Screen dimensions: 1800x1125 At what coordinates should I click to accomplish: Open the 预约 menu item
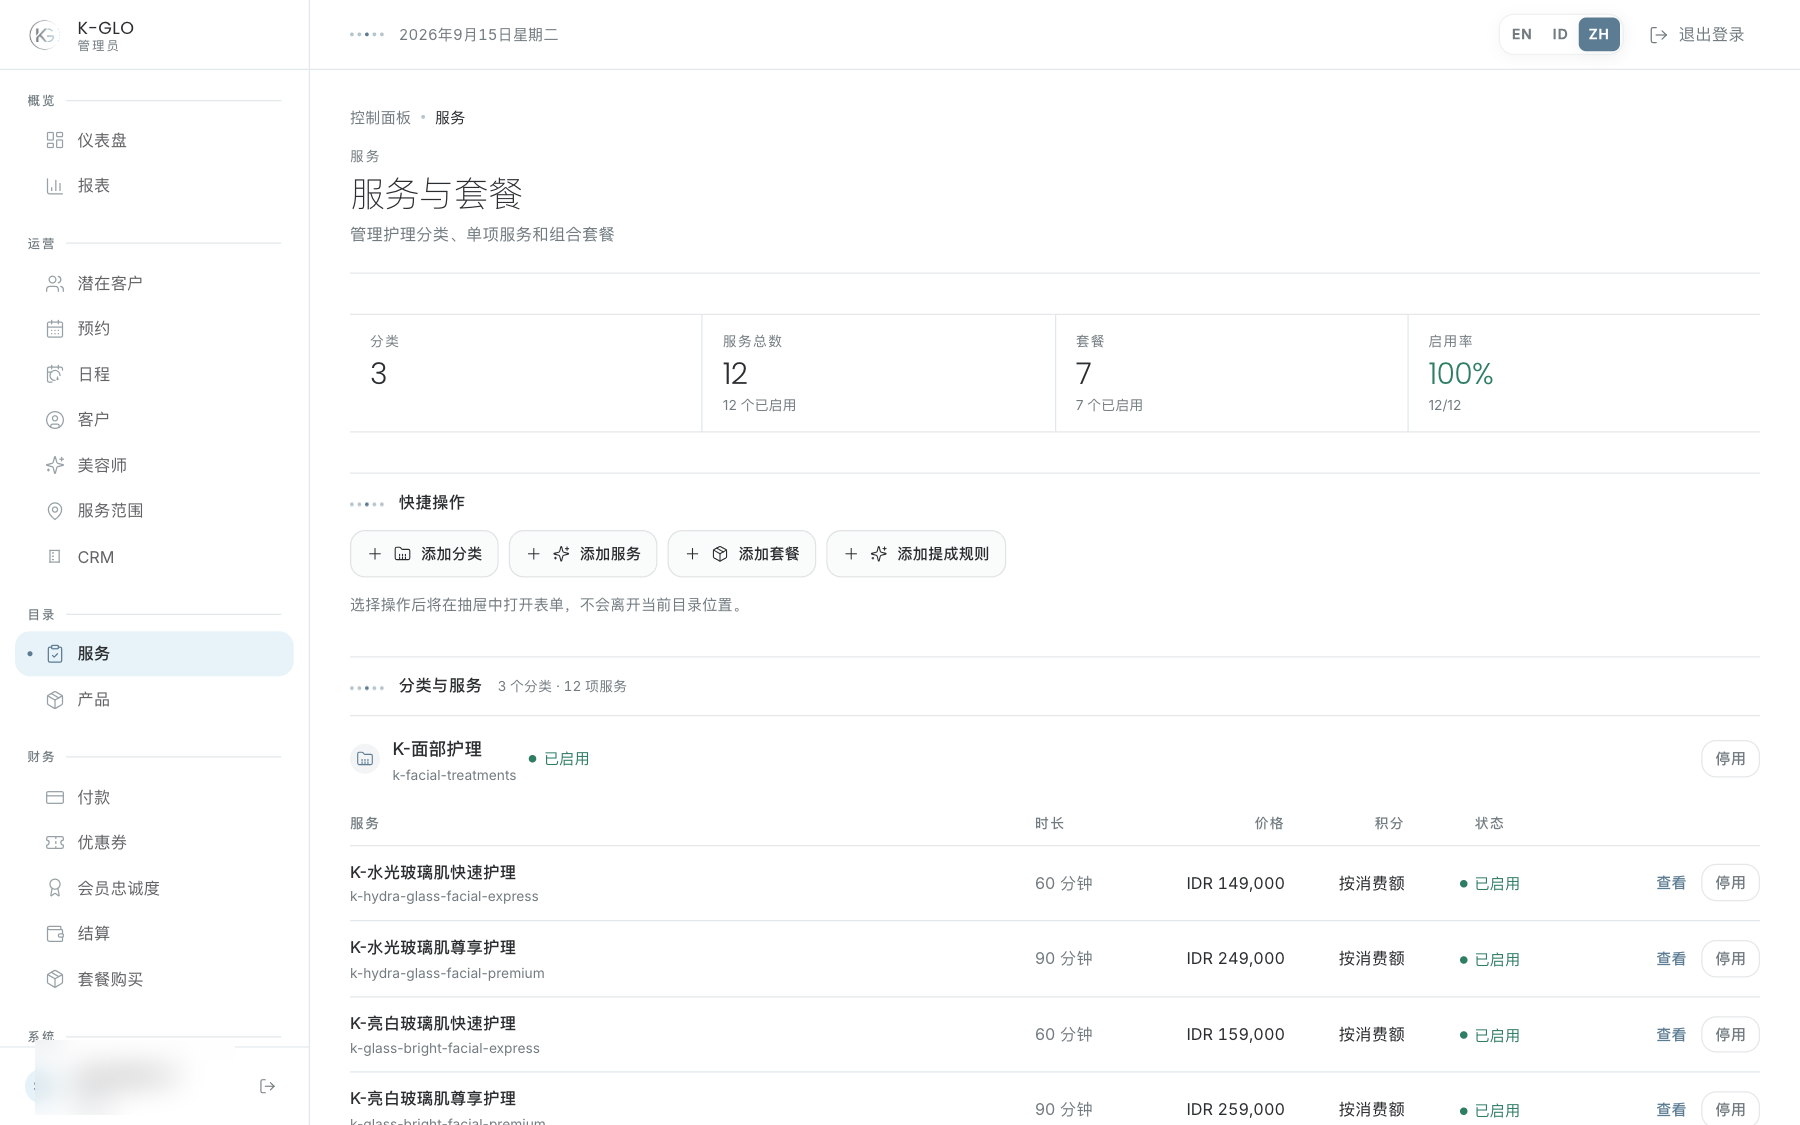point(155,329)
